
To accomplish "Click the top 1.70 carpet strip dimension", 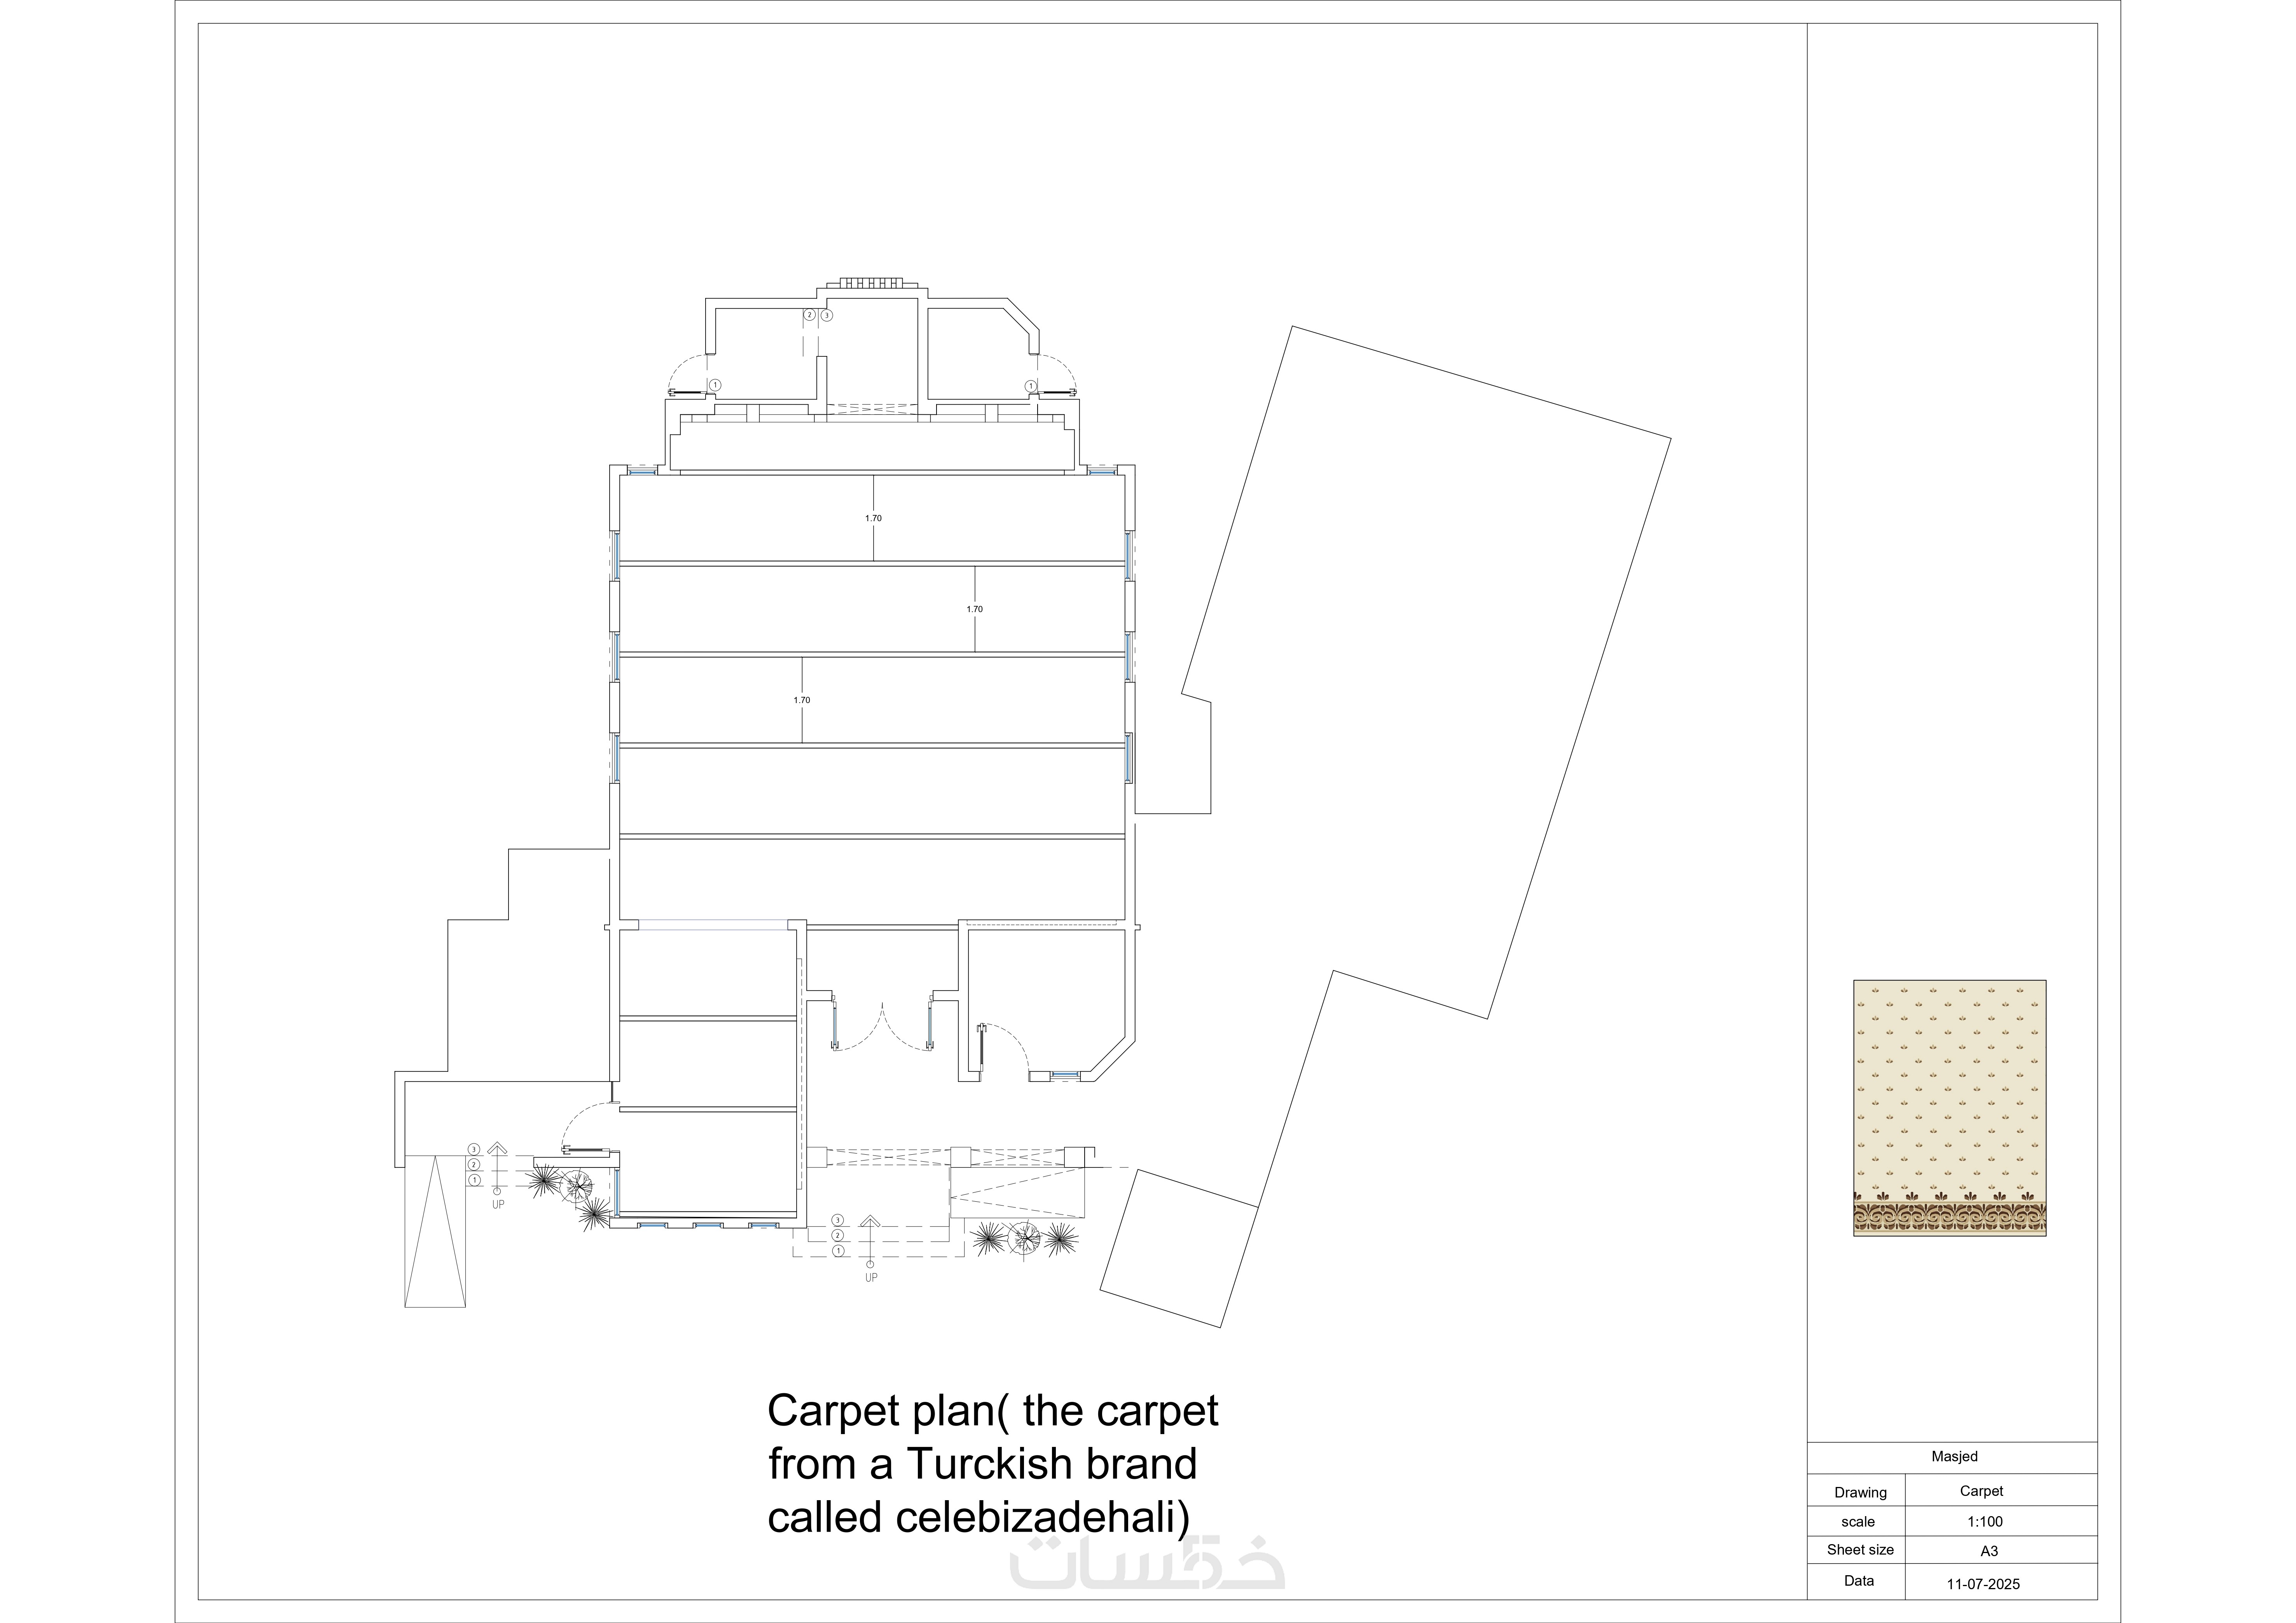I will coord(873,518).
